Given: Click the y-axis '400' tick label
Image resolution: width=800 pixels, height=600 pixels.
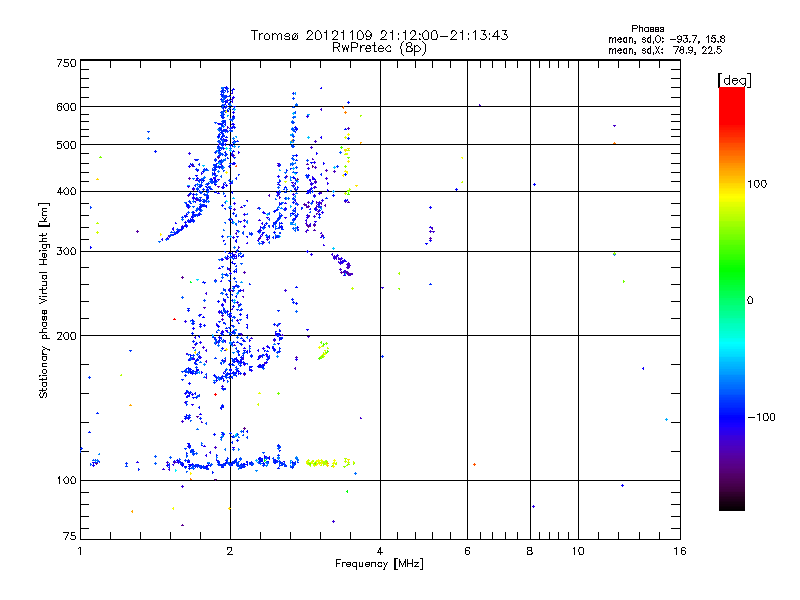Looking at the screenshot, I should pyautogui.click(x=66, y=192).
